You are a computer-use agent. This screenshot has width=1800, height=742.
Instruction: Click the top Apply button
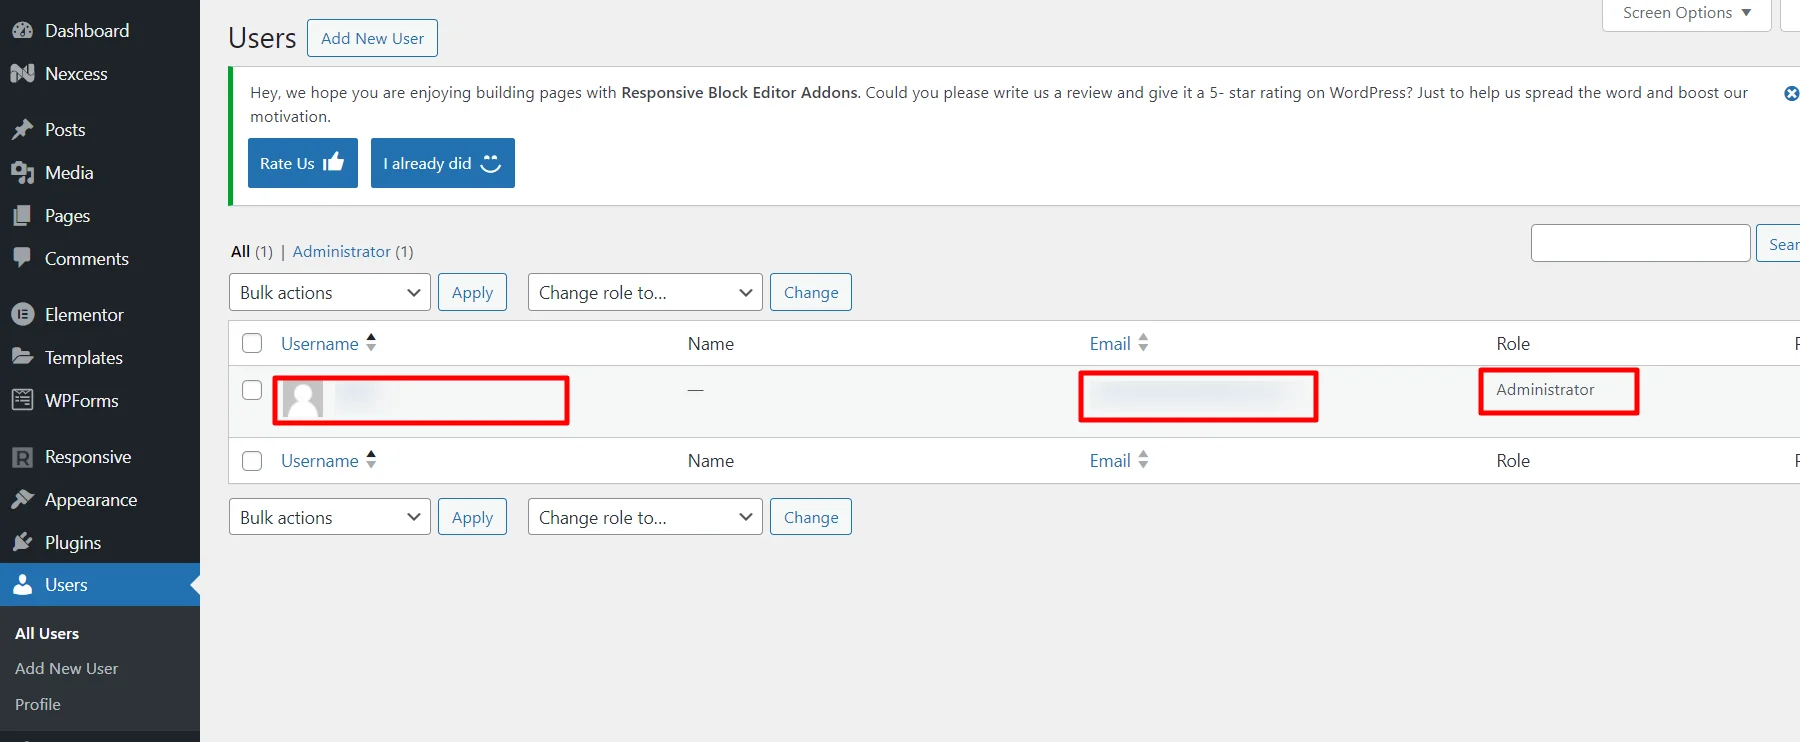coord(472,292)
